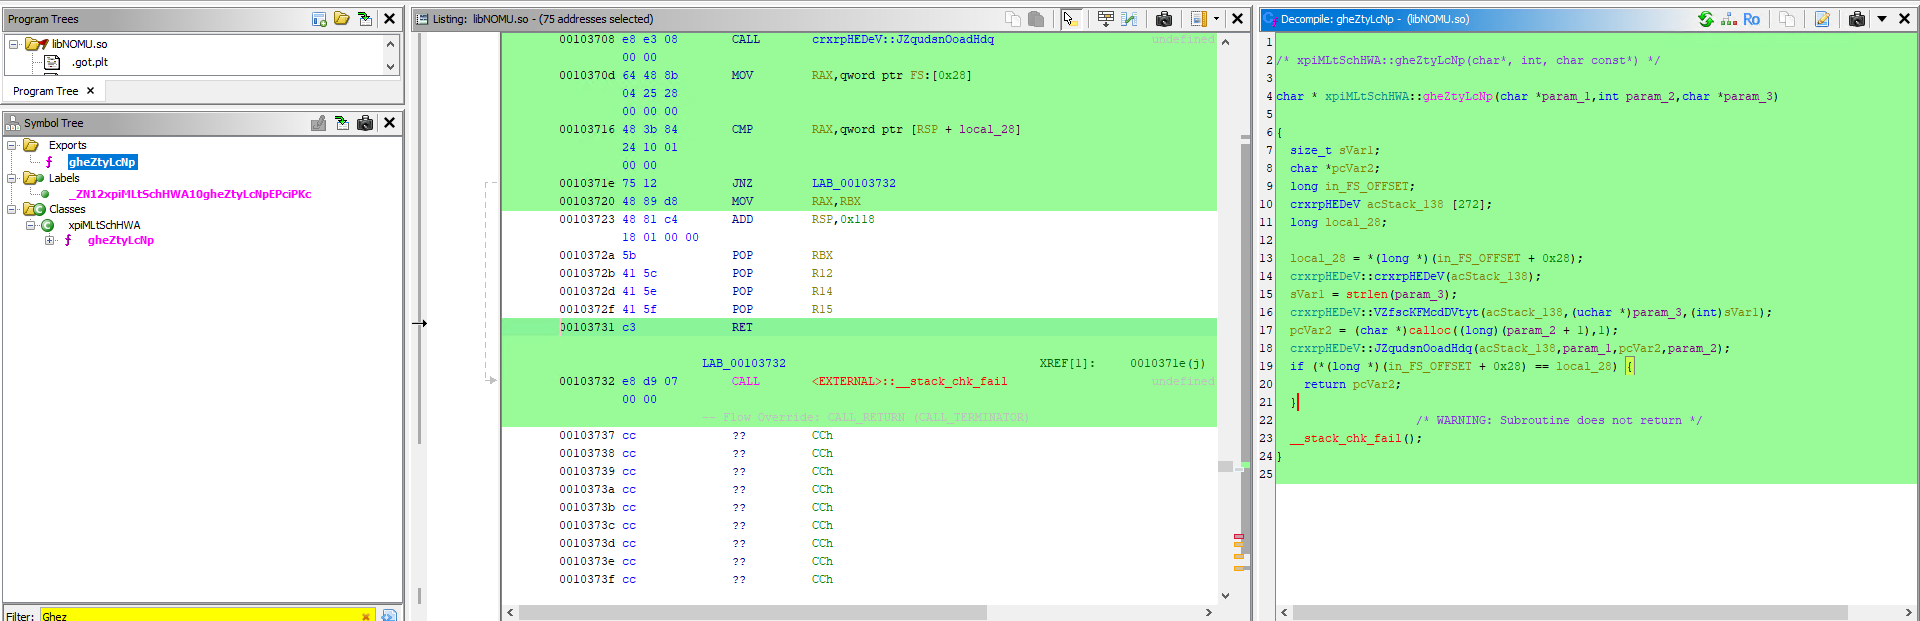The image size is (1920, 621).
Task: Select the xpiMLtSchHWA class in Symbol Tree
Action: (104, 225)
